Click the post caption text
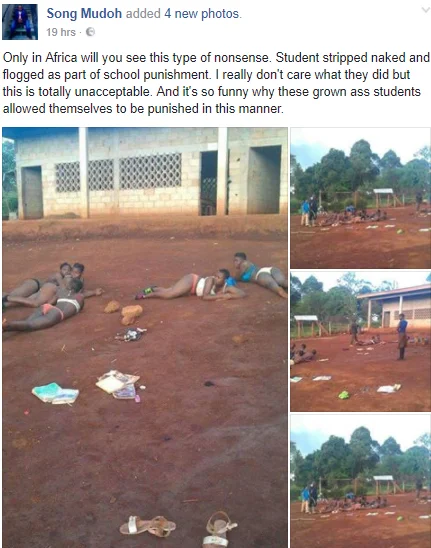The image size is (431, 548). [x=216, y=83]
